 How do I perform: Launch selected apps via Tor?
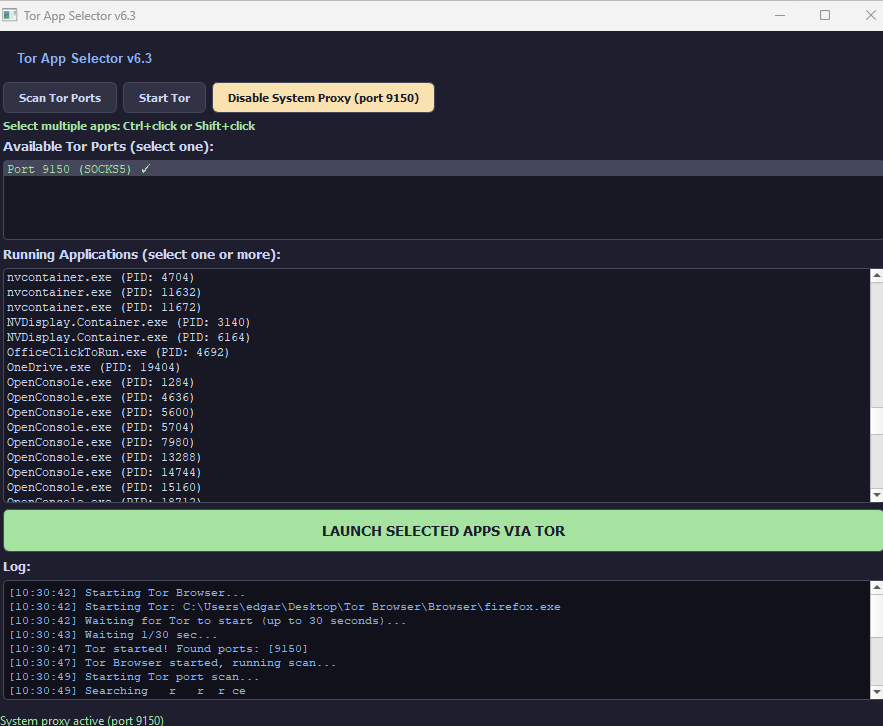[x=443, y=531]
